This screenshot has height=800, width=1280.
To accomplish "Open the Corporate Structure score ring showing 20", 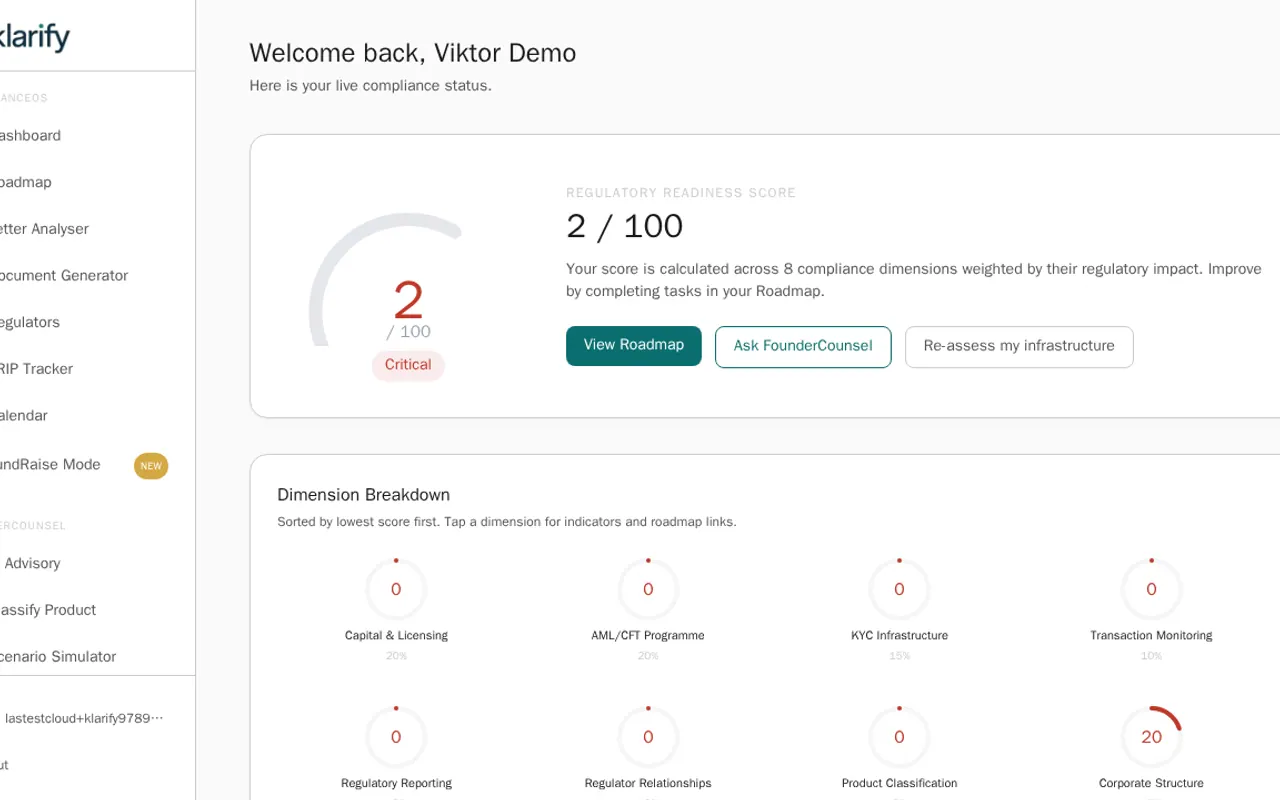I will (1151, 737).
